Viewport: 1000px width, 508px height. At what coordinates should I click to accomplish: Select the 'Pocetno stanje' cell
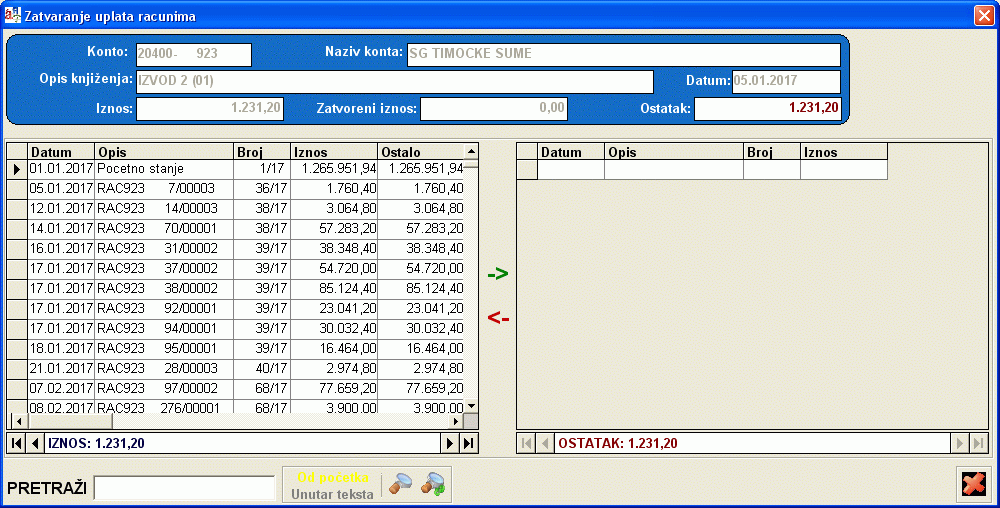point(165,169)
